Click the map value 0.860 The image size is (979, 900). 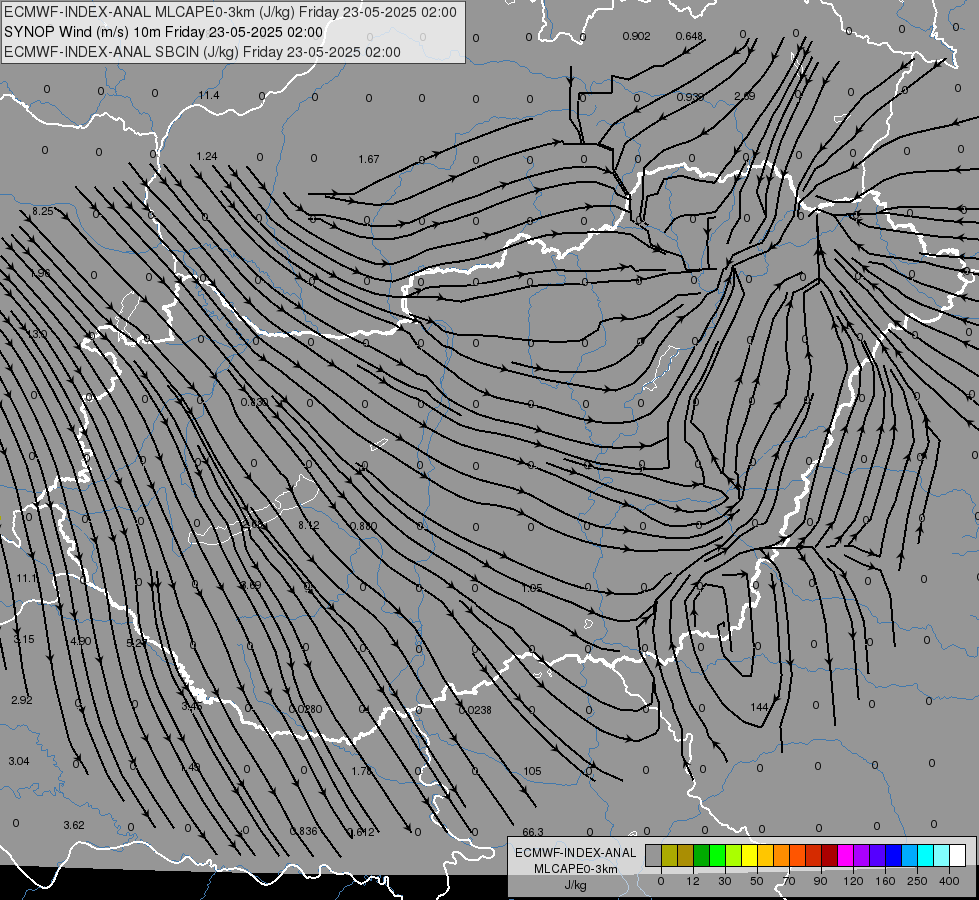[364, 527]
